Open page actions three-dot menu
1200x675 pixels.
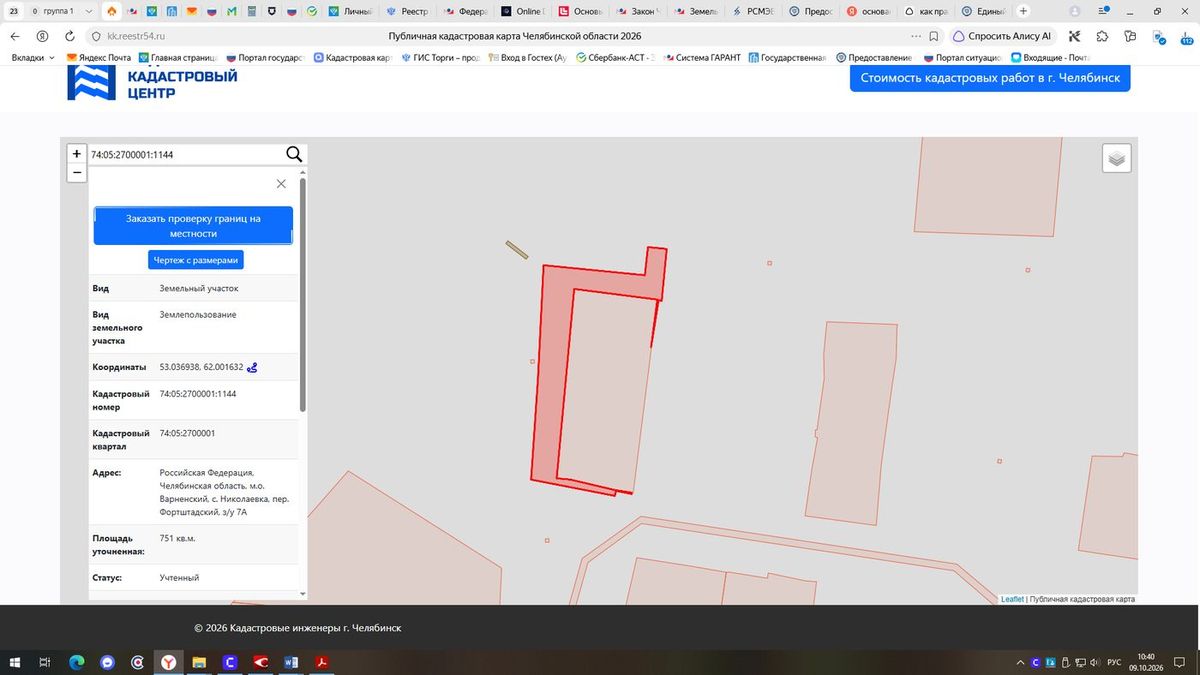pos(916,35)
